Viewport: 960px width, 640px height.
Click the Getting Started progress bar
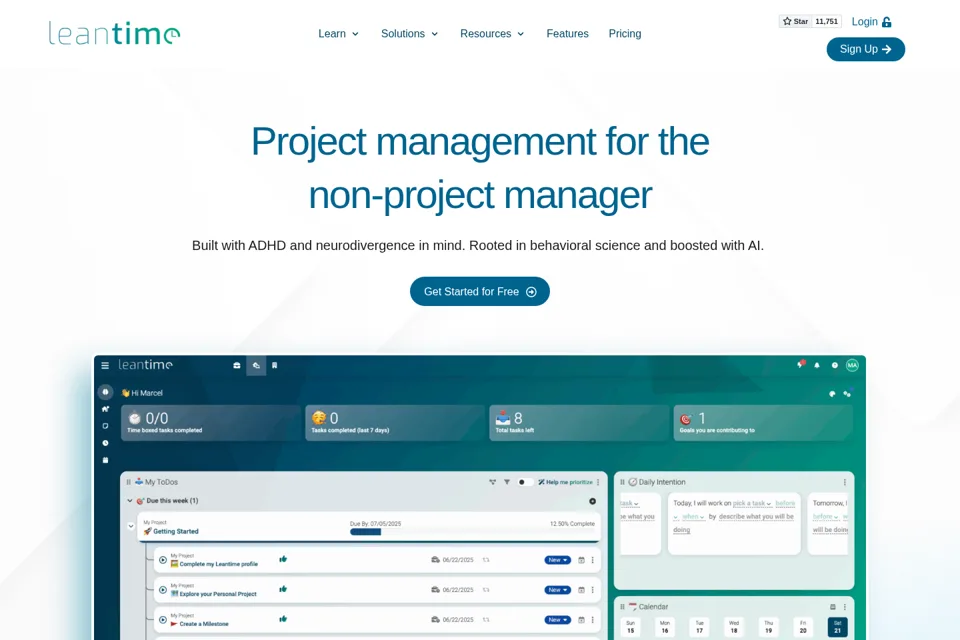[366, 532]
